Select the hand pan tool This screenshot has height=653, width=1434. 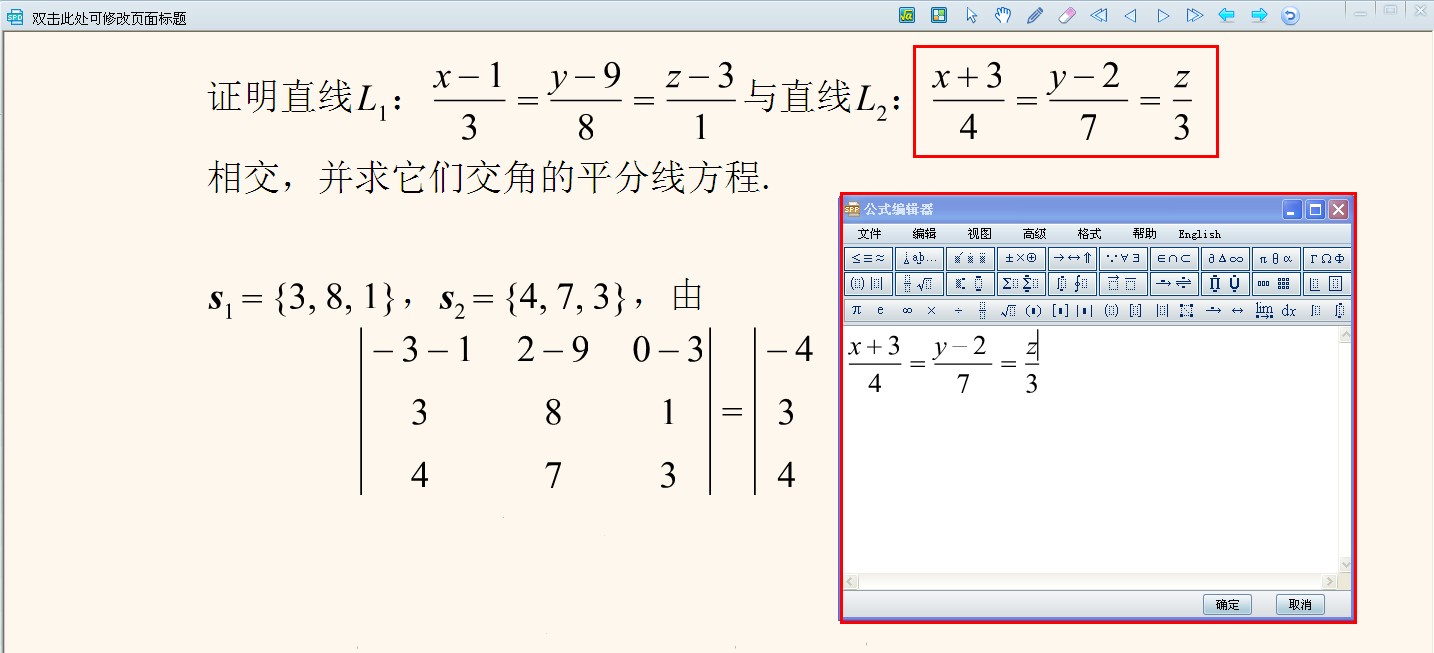(x=1002, y=15)
